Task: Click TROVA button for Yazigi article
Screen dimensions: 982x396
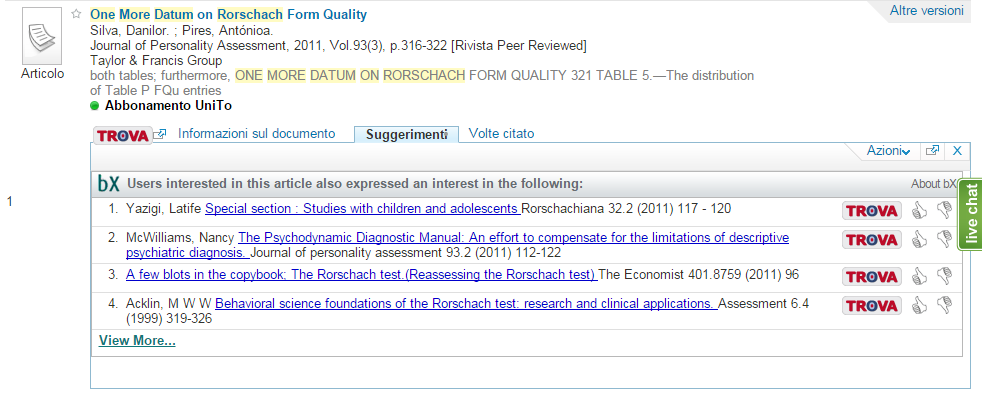Action: (872, 211)
